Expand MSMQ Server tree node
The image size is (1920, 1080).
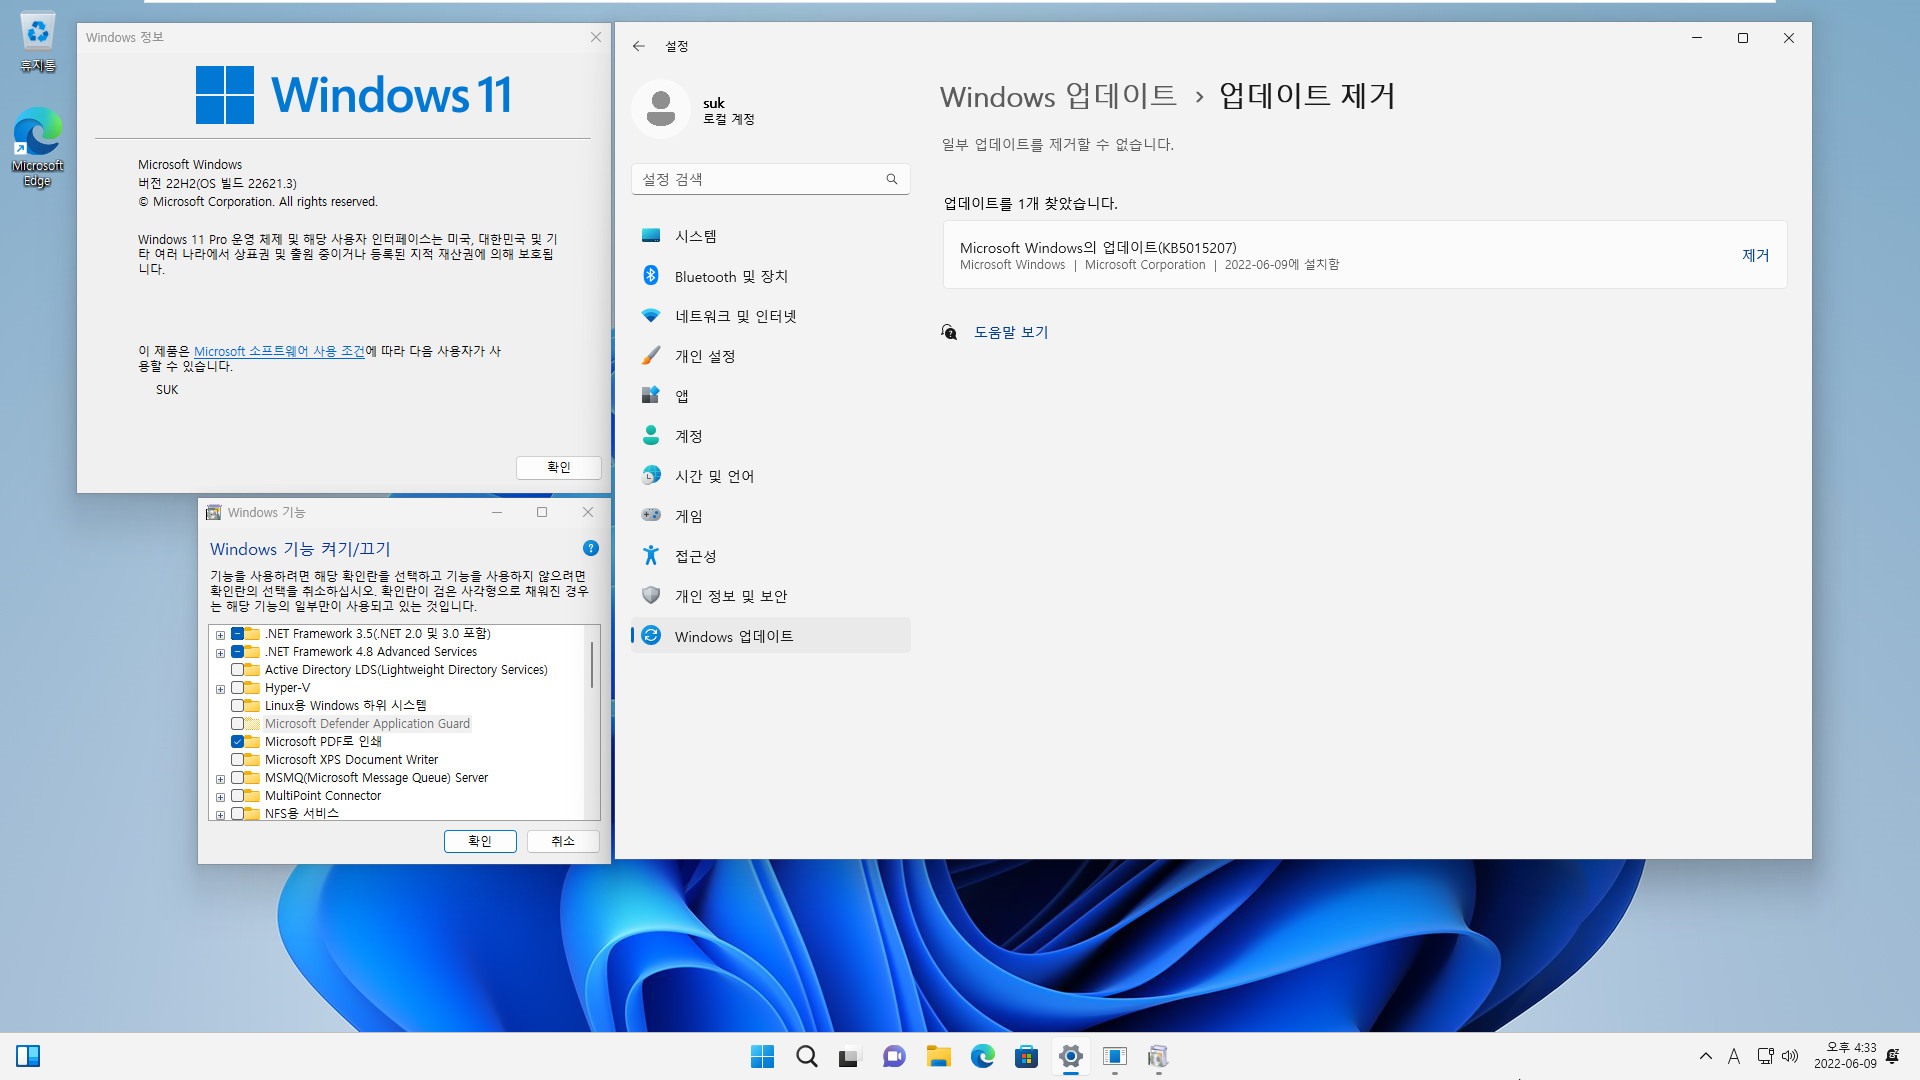220,779
